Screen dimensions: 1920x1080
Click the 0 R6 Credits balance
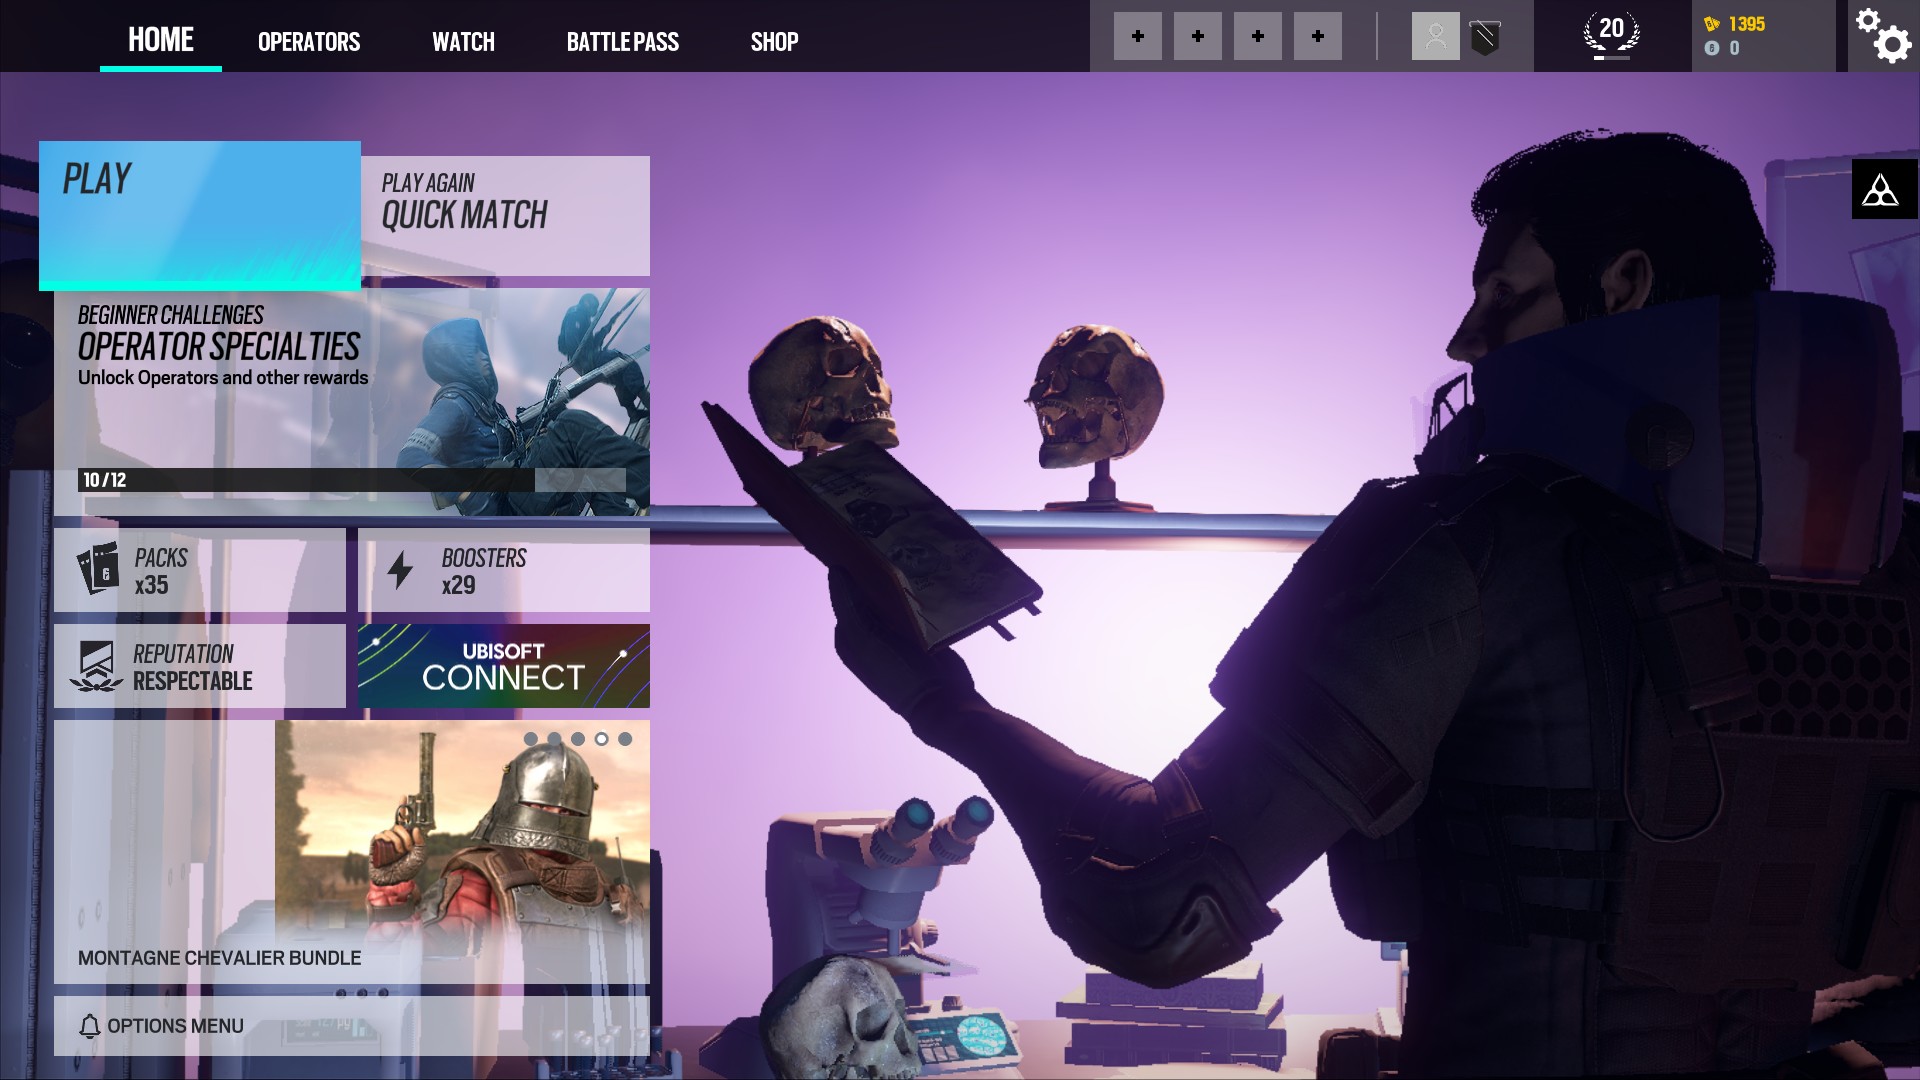[1735, 48]
